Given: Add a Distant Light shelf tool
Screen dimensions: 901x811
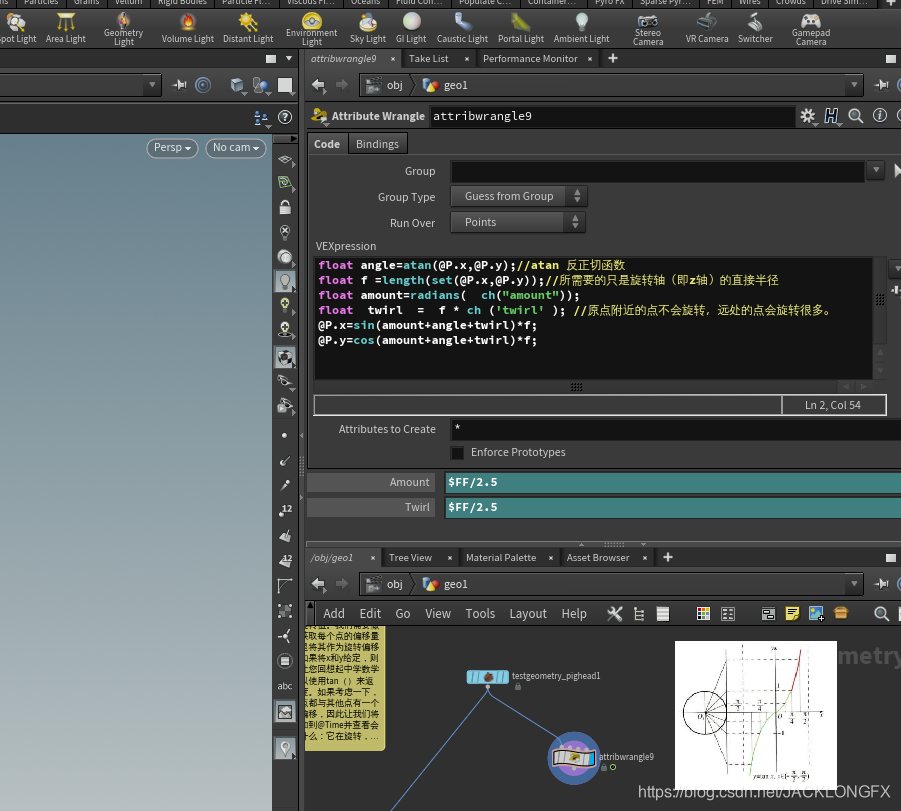Looking at the screenshot, I should pyautogui.click(x=248, y=28).
